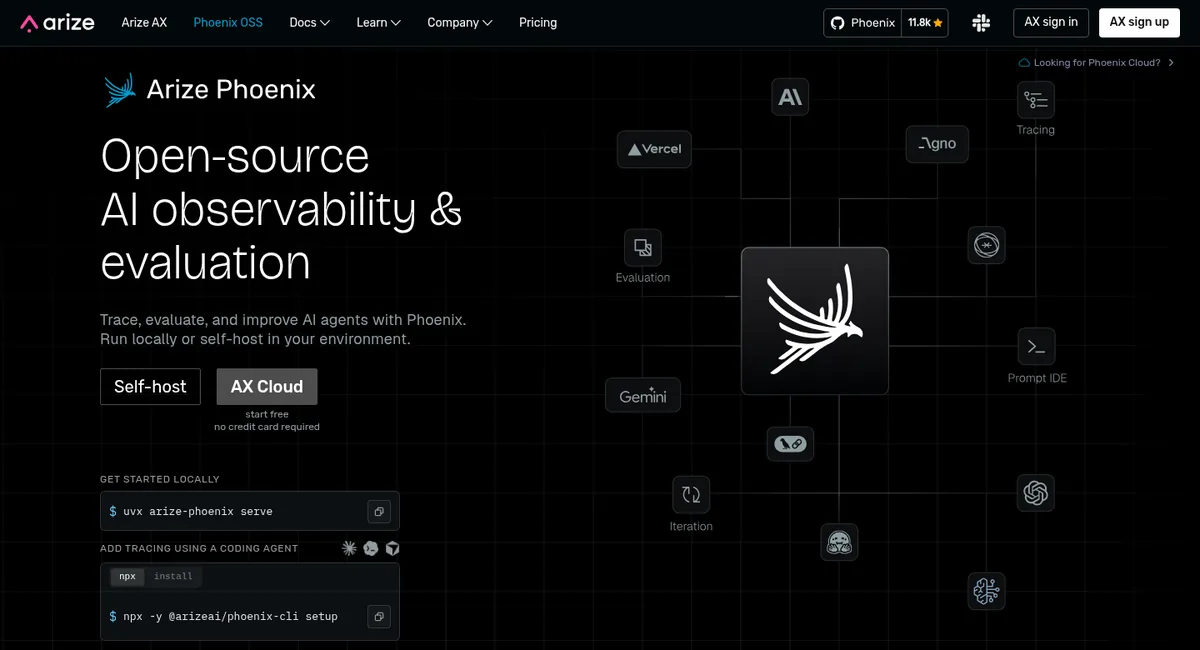
Task: Copy the uvx arize-phoenix serve command
Action: click(x=379, y=511)
